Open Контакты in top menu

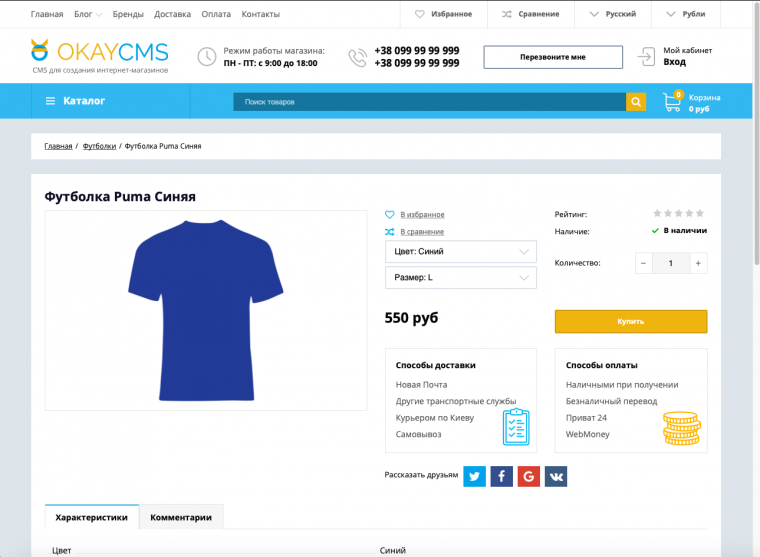(261, 14)
